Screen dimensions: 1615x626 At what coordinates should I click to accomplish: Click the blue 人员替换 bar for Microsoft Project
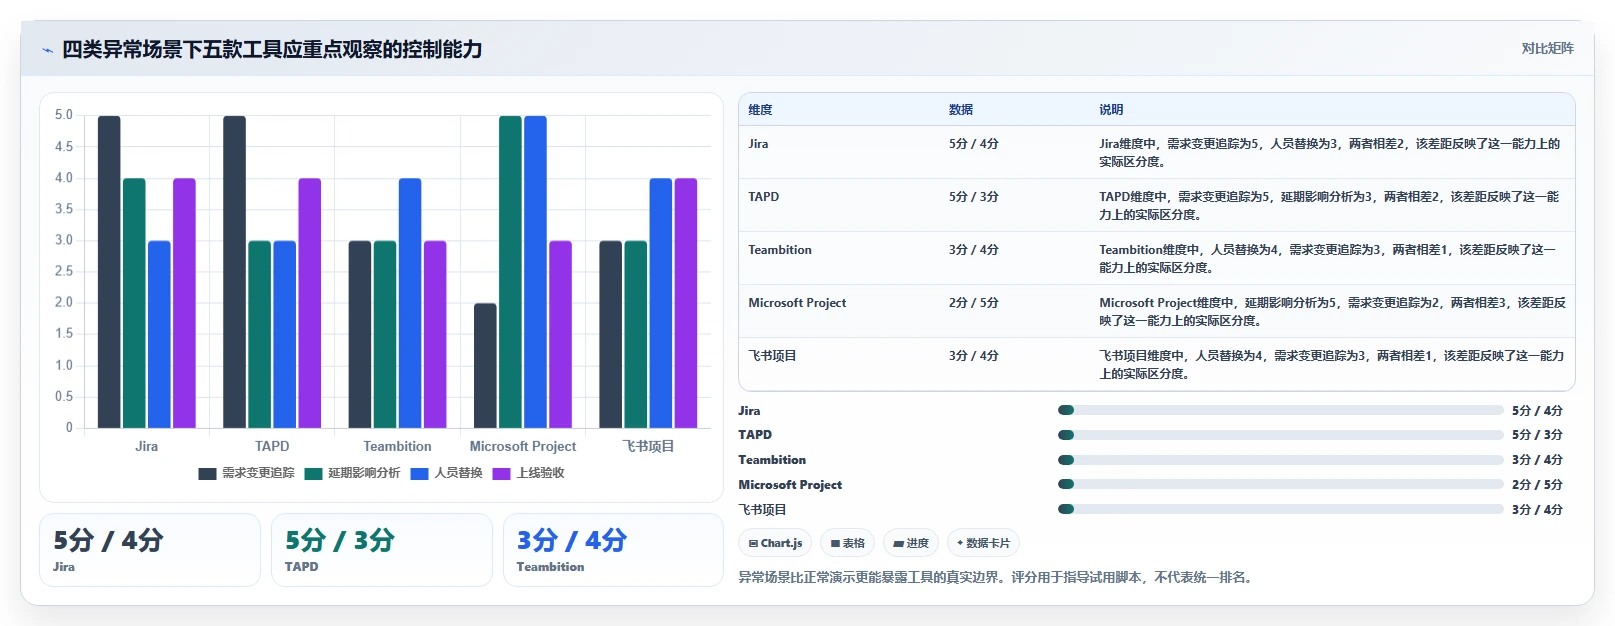coord(535,272)
